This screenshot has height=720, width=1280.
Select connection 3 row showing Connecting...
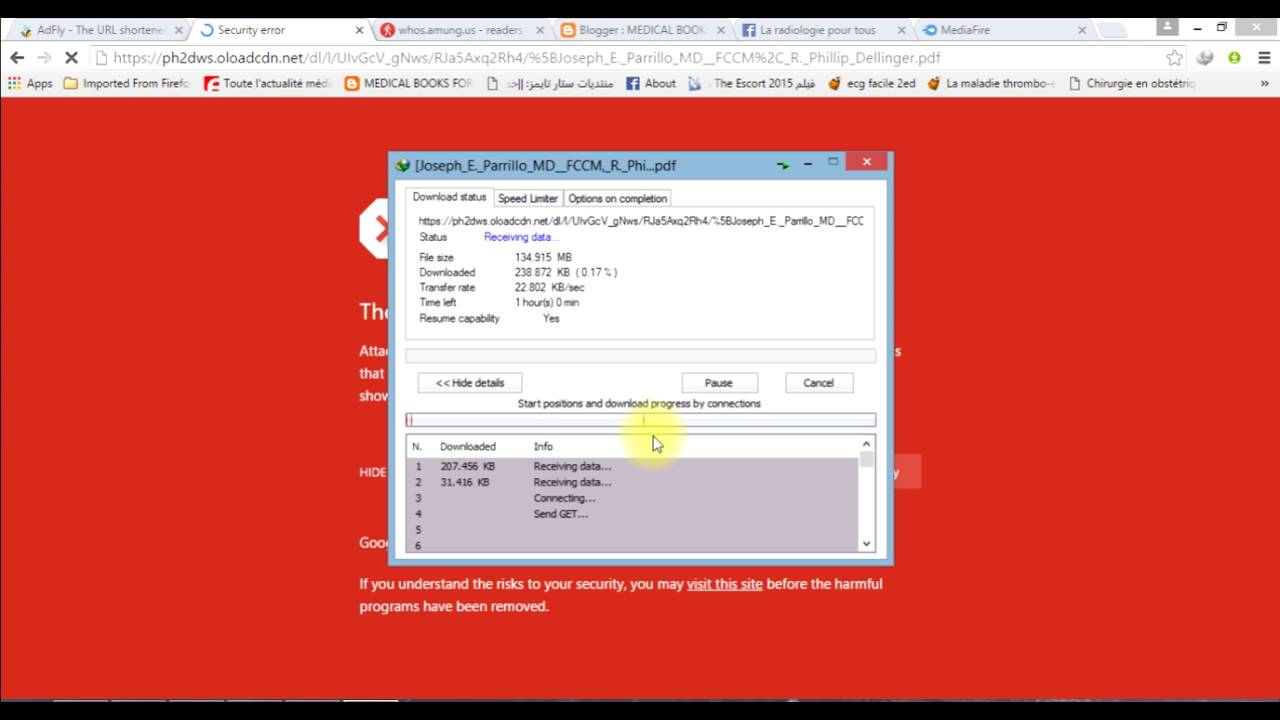[x=632, y=498]
